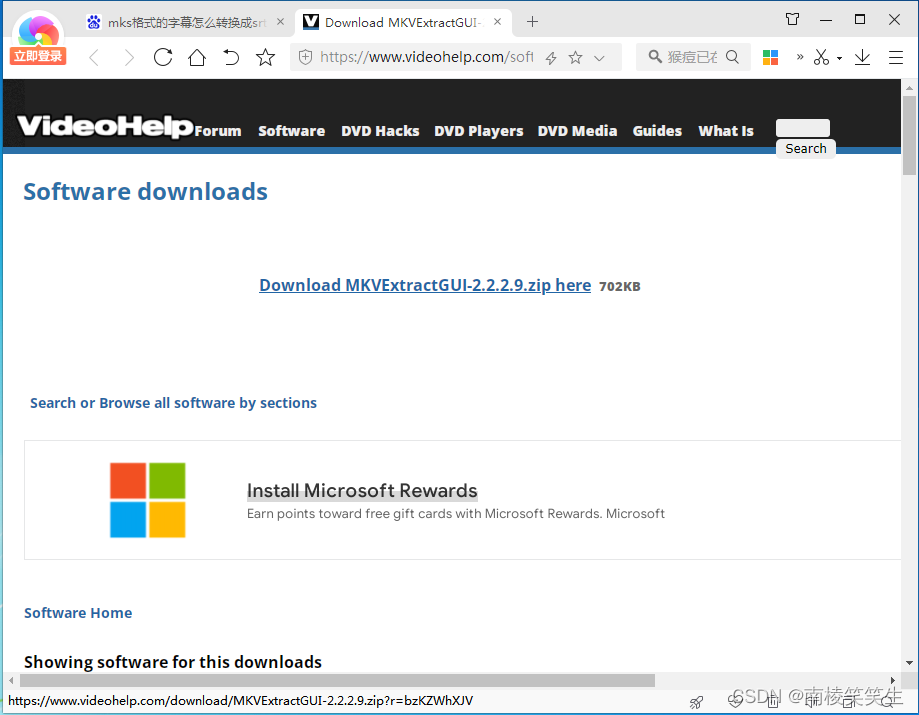This screenshot has width=919, height=715.
Task: Show more extensions with double chevron
Action: 799,57
